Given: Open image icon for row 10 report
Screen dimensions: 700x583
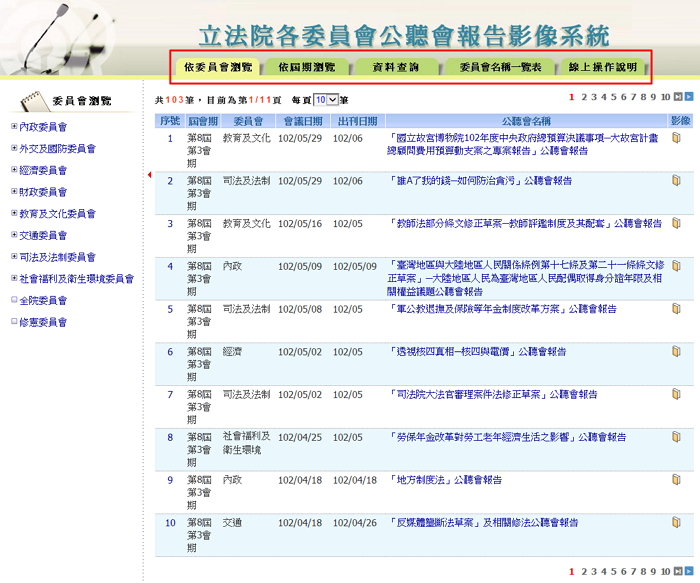Looking at the screenshot, I should click(x=676, y=522).
